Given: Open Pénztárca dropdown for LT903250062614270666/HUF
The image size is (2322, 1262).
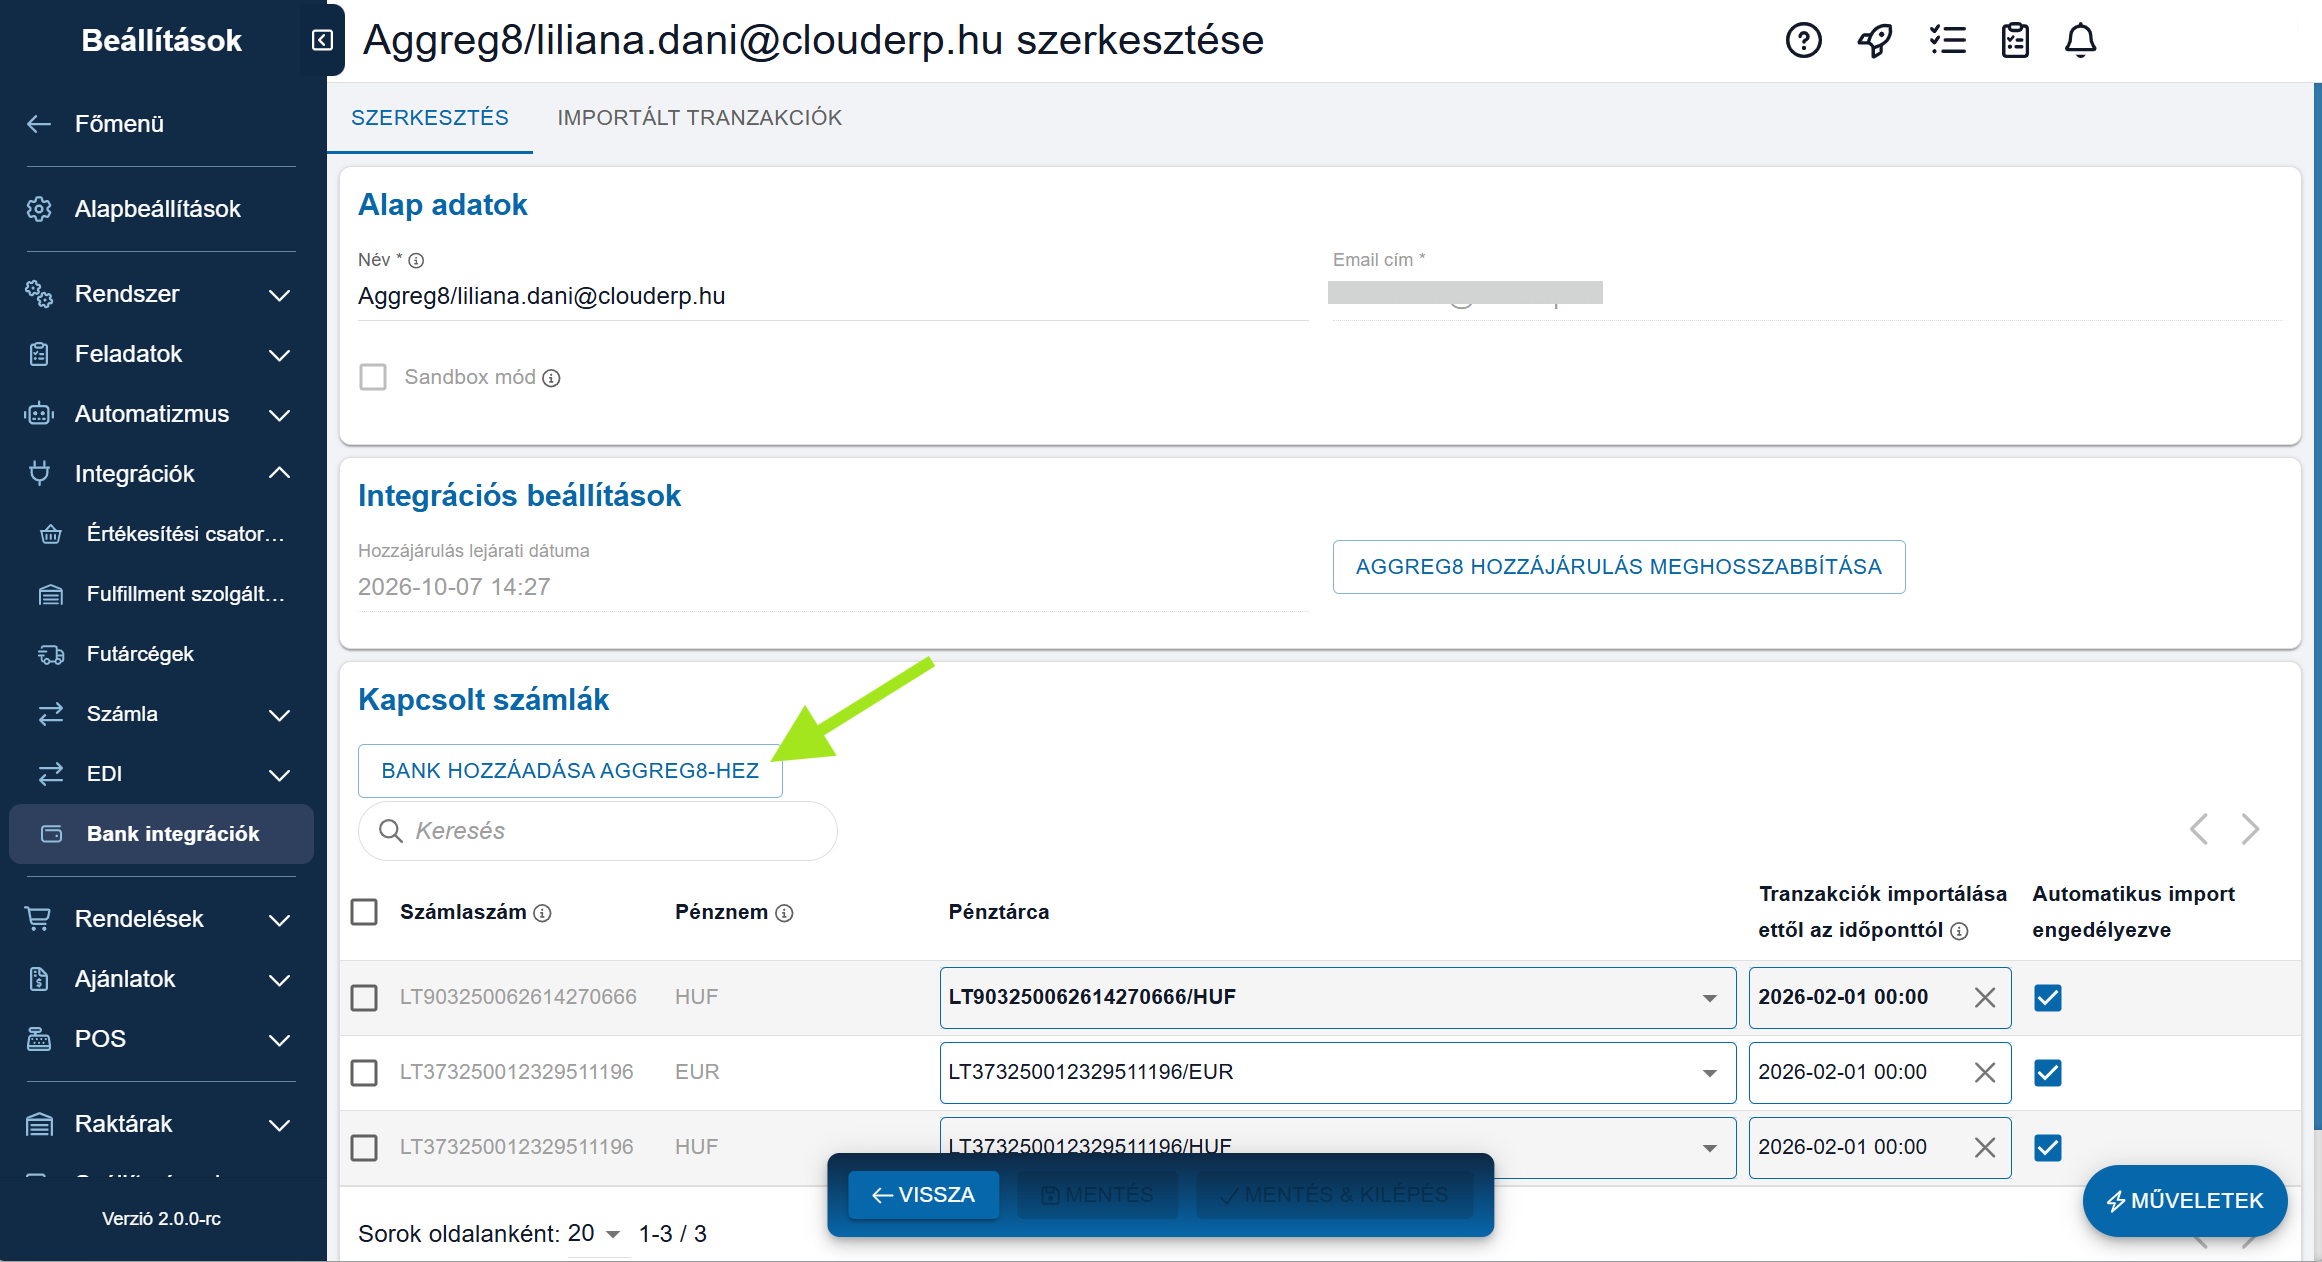Looking at the screenshot, I should 1709,998.
